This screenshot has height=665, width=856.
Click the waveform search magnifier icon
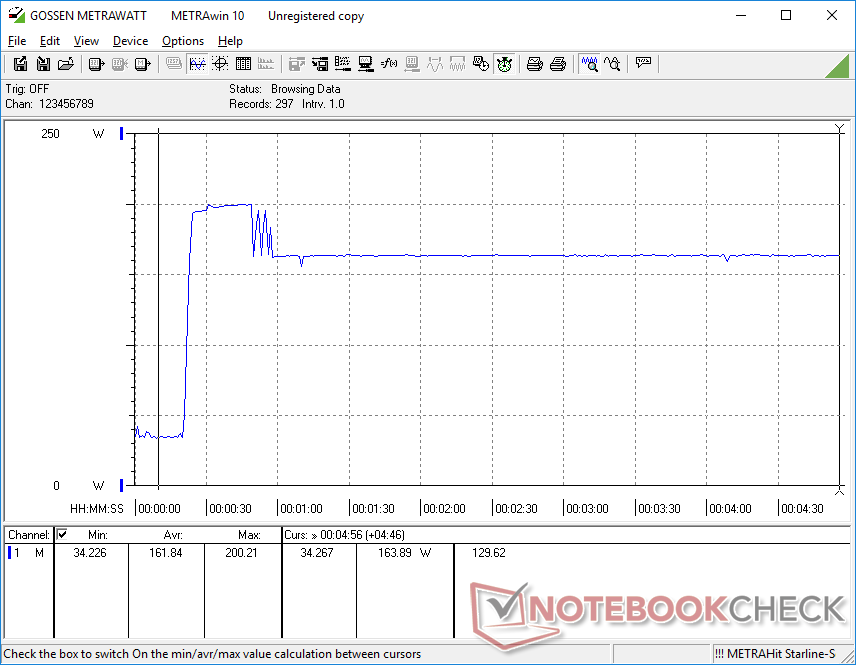[x=613, y=64]
